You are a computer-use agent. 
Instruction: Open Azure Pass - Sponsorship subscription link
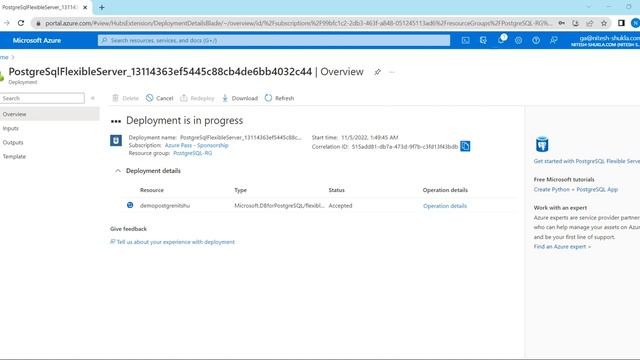coord(196,145)
